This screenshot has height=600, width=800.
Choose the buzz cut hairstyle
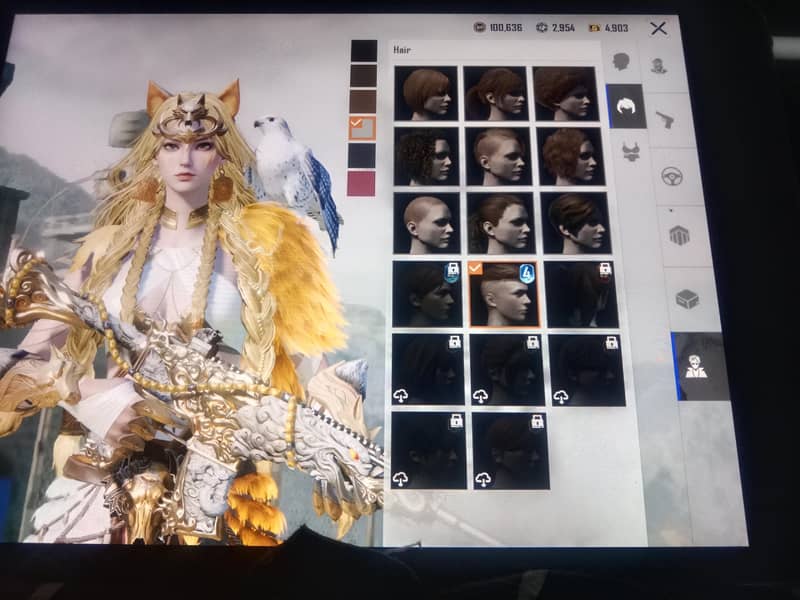click(427, 223)
